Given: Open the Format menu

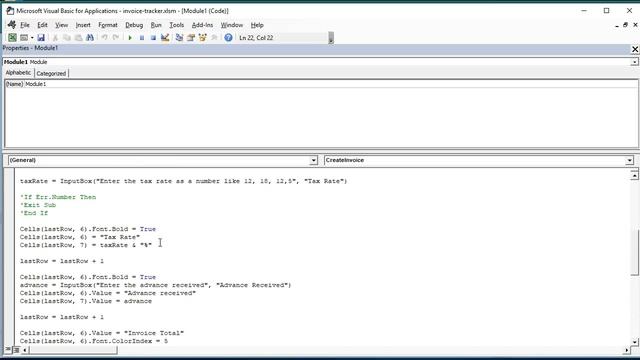Looking at the screenshot, I should point(108,25).
